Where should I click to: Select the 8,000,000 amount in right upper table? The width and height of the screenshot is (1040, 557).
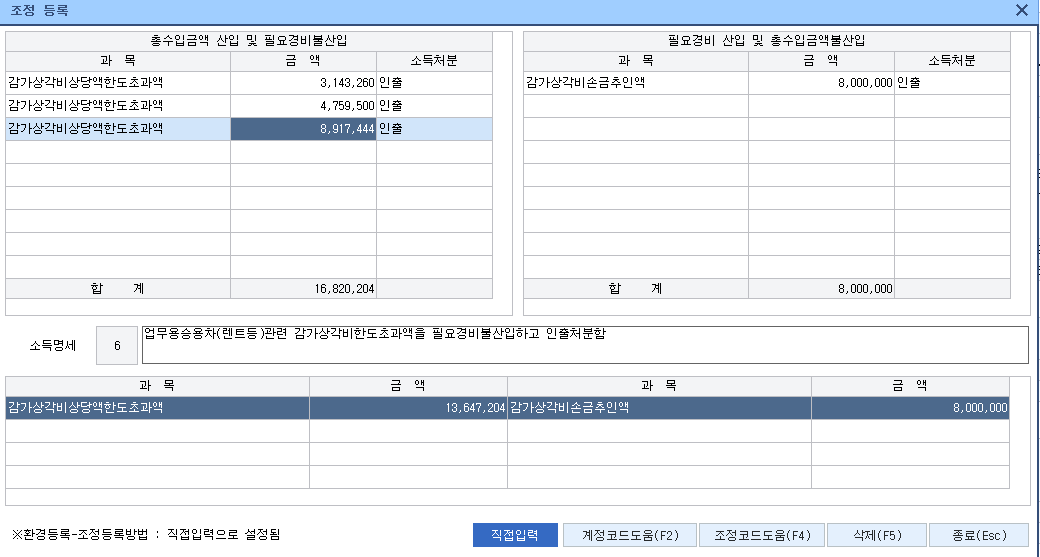pyautogui.click(x=820, y=83)
